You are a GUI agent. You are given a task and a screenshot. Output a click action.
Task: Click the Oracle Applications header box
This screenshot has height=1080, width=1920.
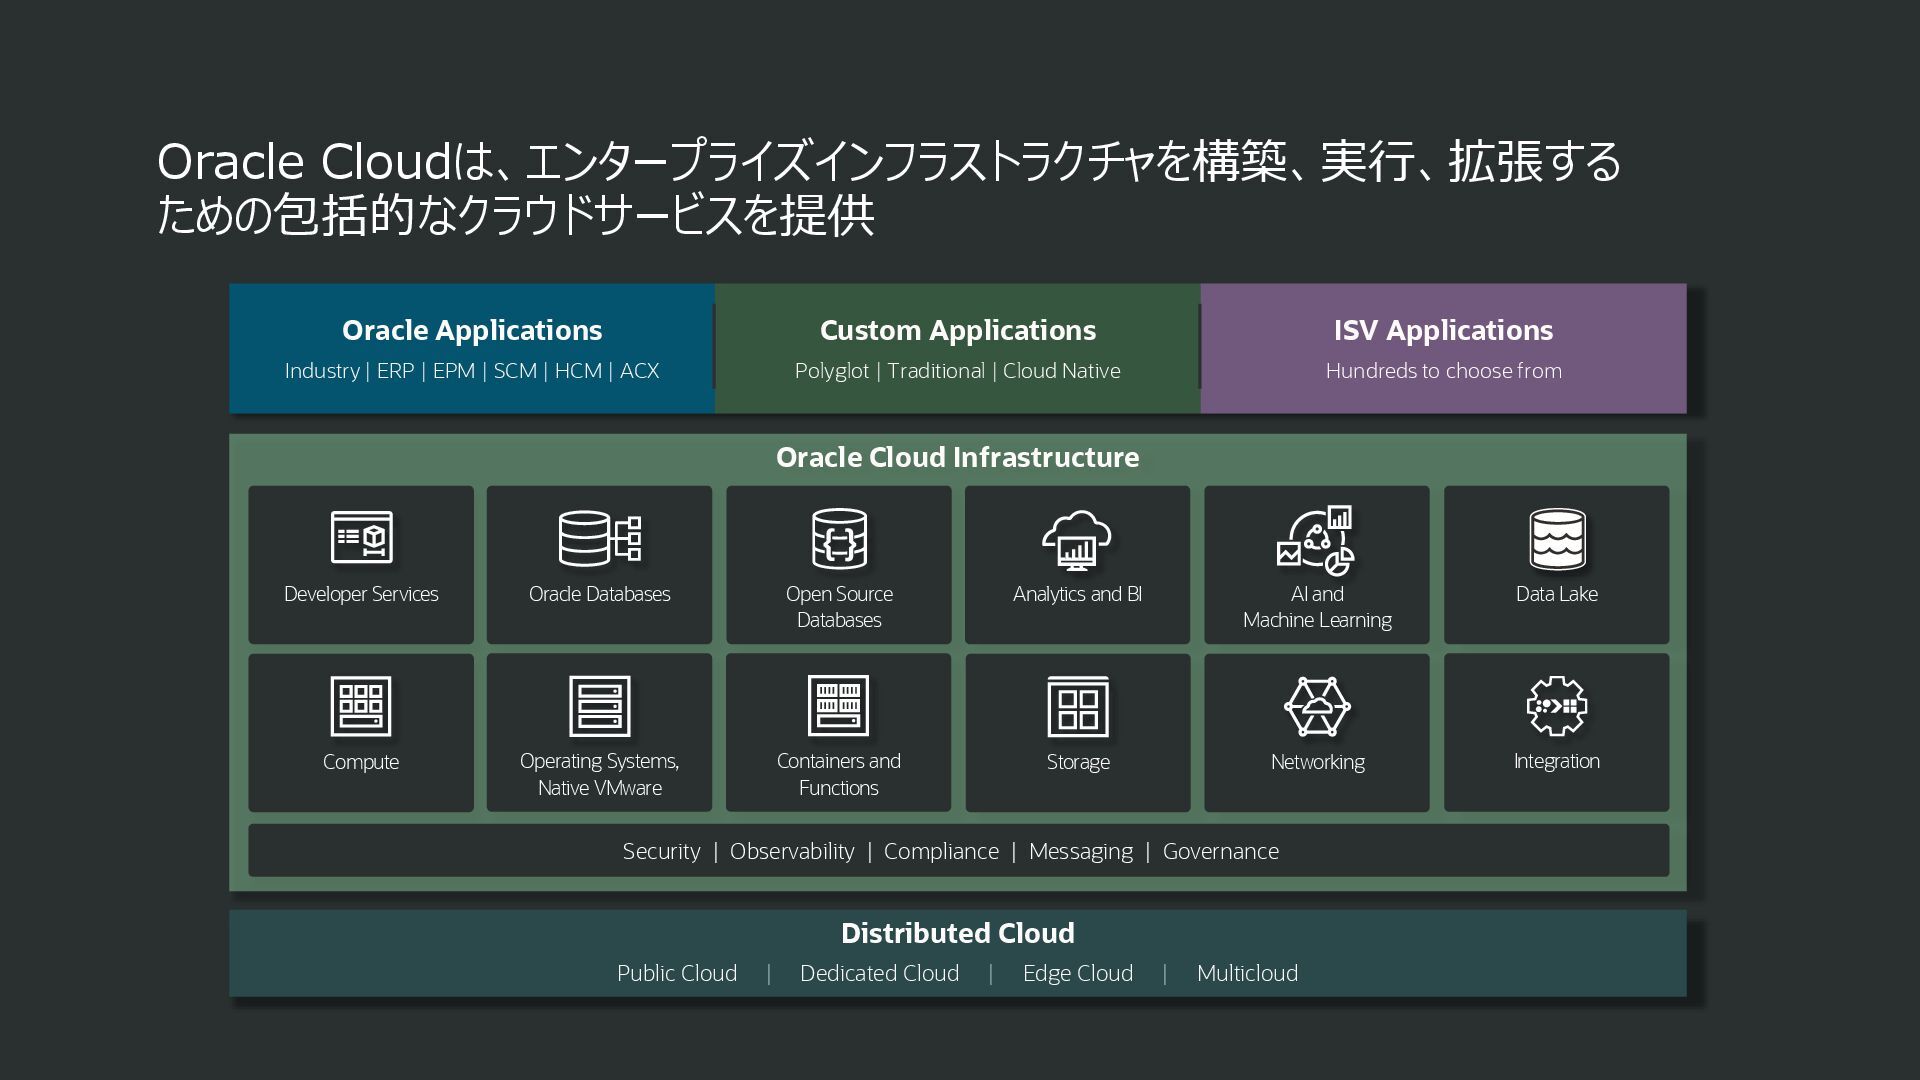(472, 348)
